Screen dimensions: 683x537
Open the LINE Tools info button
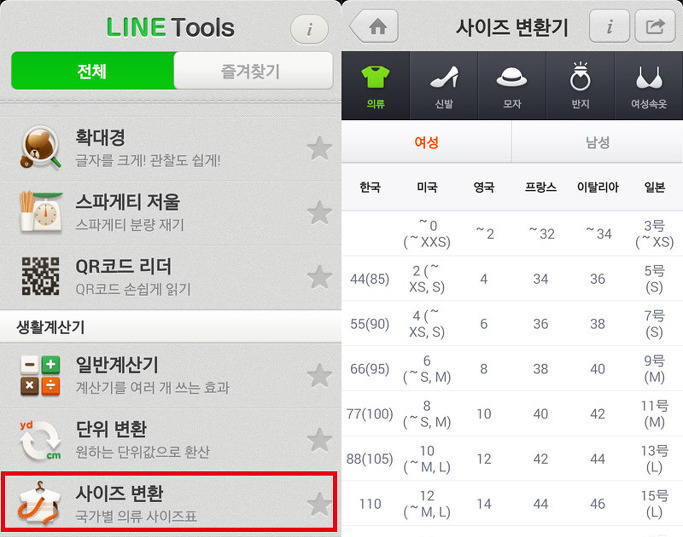[309, 29]
